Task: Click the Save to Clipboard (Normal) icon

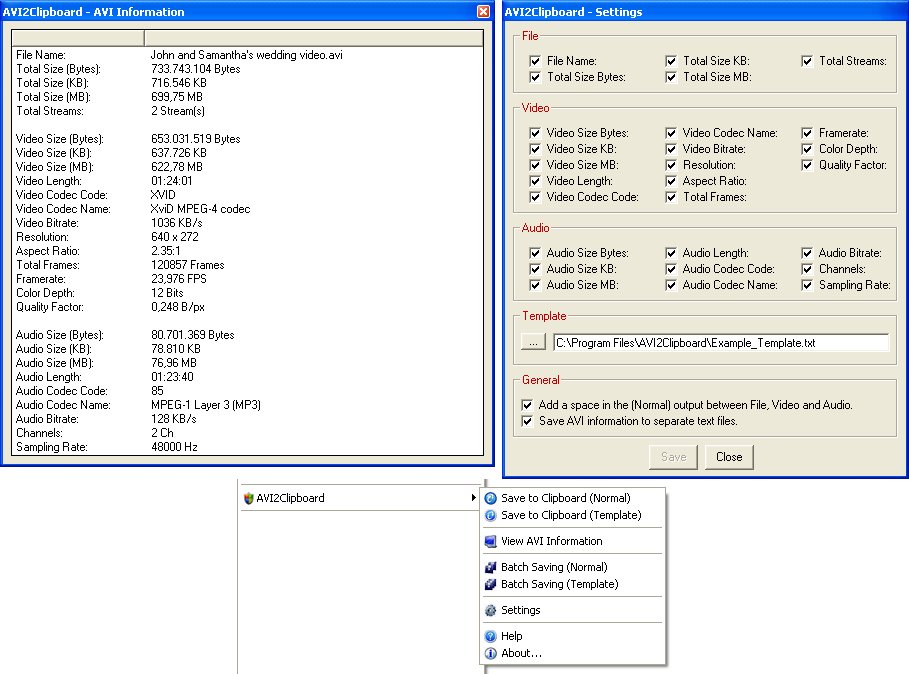Action: [490, 498]
